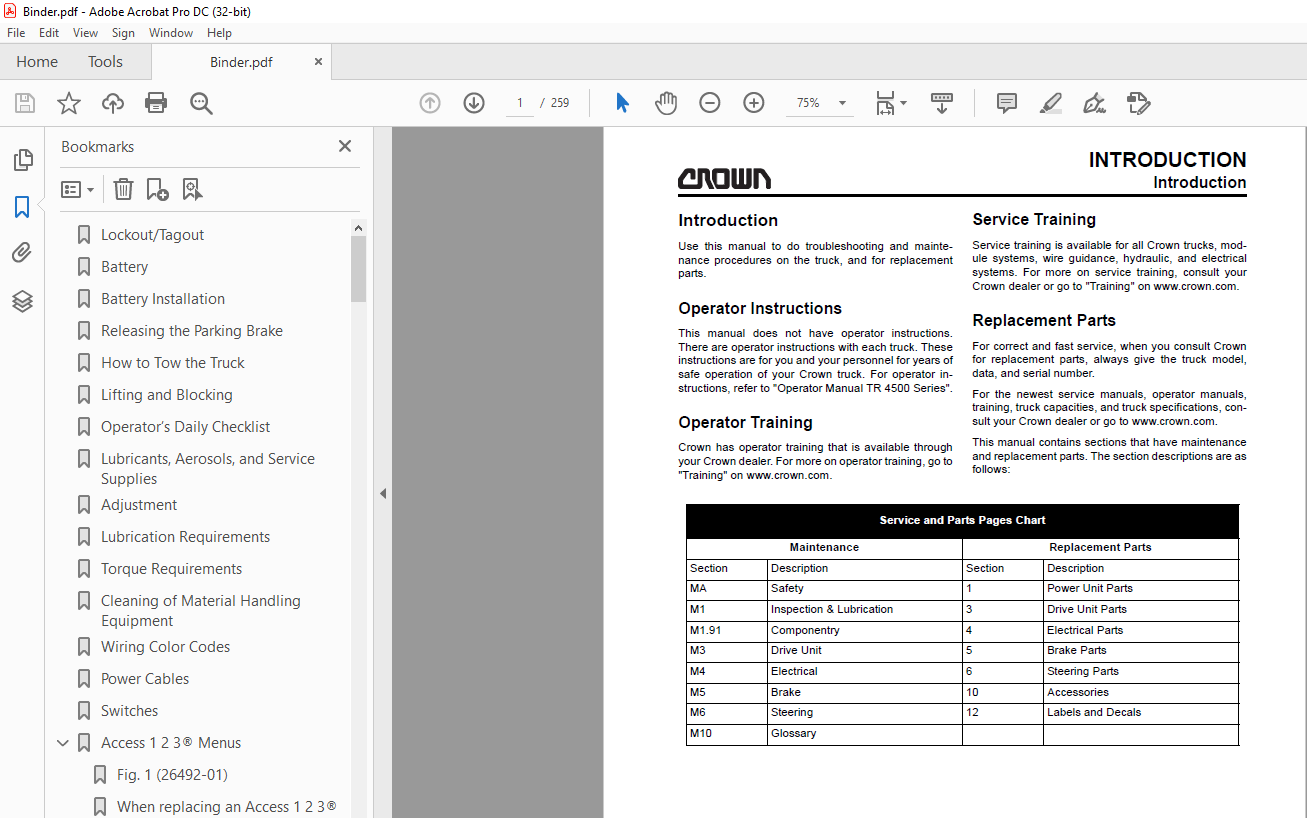Collapse the Access 1 2 3 Menus bookmark
Screen dimensions: 1307x818
tap(63, 743)
